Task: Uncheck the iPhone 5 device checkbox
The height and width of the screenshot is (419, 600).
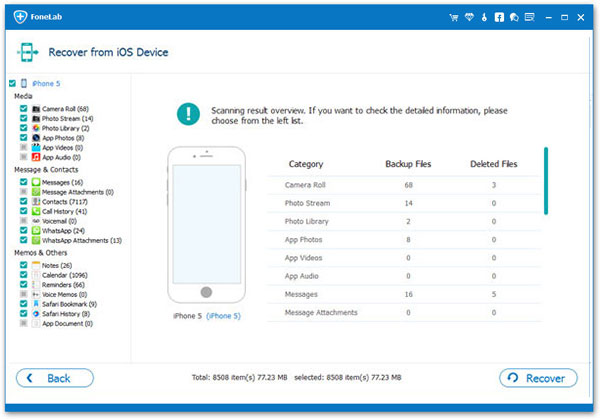Action: 12,83
